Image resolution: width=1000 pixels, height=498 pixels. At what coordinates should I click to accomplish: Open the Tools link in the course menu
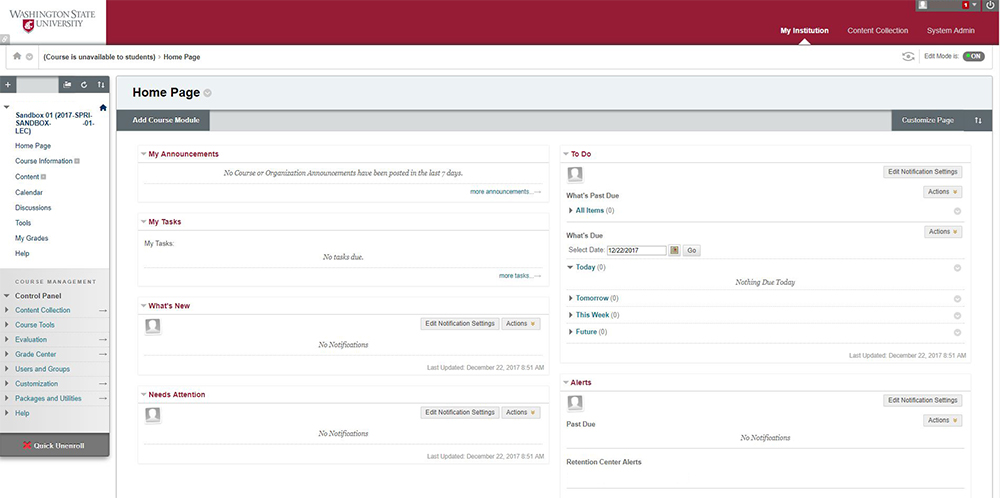tap(23, 223)
